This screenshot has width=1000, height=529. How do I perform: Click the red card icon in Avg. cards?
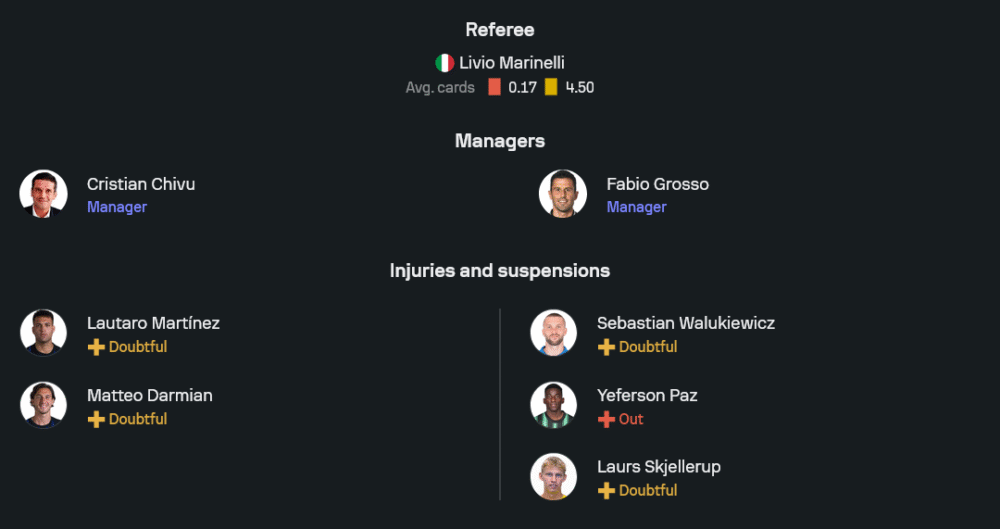point(494,87)
